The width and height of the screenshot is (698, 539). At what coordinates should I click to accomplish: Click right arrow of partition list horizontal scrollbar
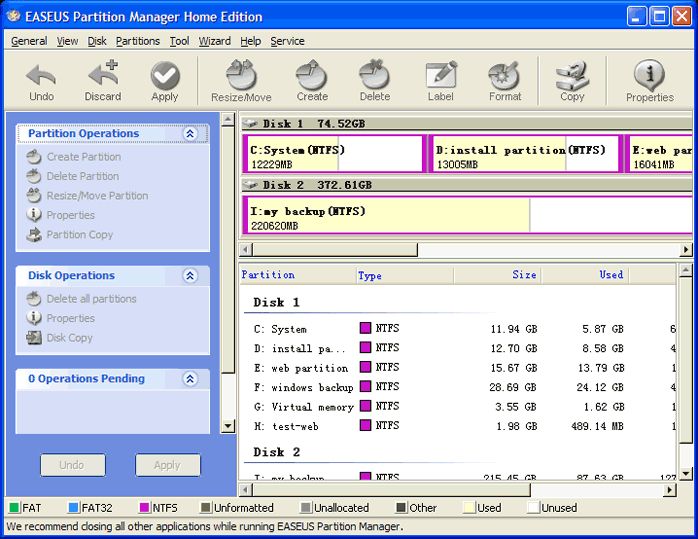669,490
